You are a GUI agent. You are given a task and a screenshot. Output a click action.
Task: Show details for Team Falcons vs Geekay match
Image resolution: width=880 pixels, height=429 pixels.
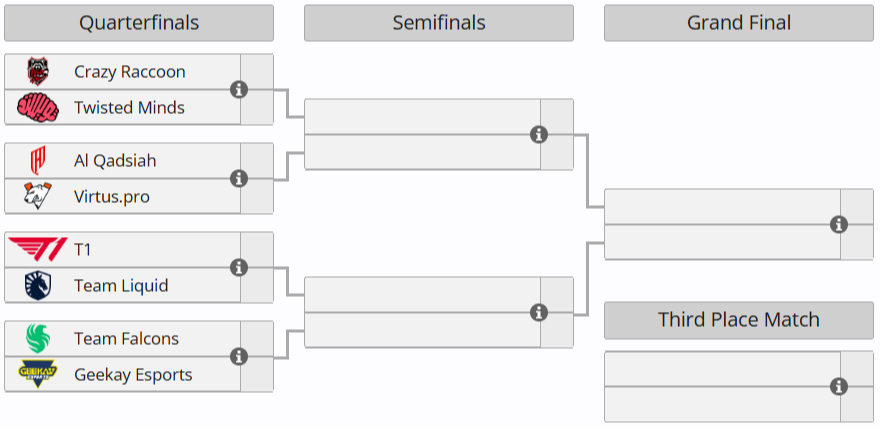239,357
